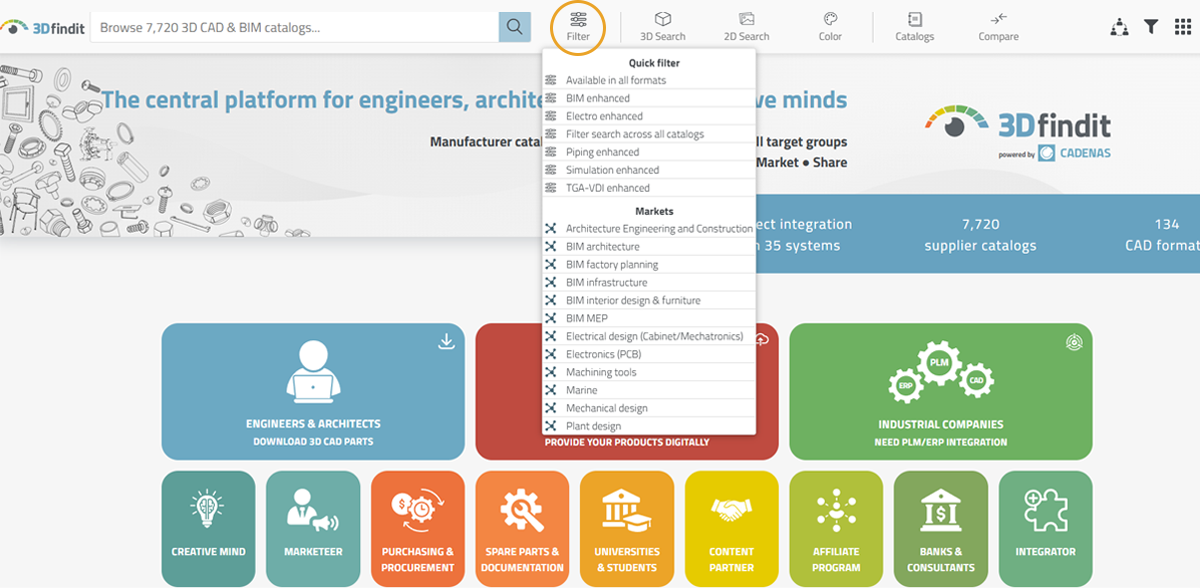Open the Compare tool
Screen dimensions: 1200x588
[998, 27]
